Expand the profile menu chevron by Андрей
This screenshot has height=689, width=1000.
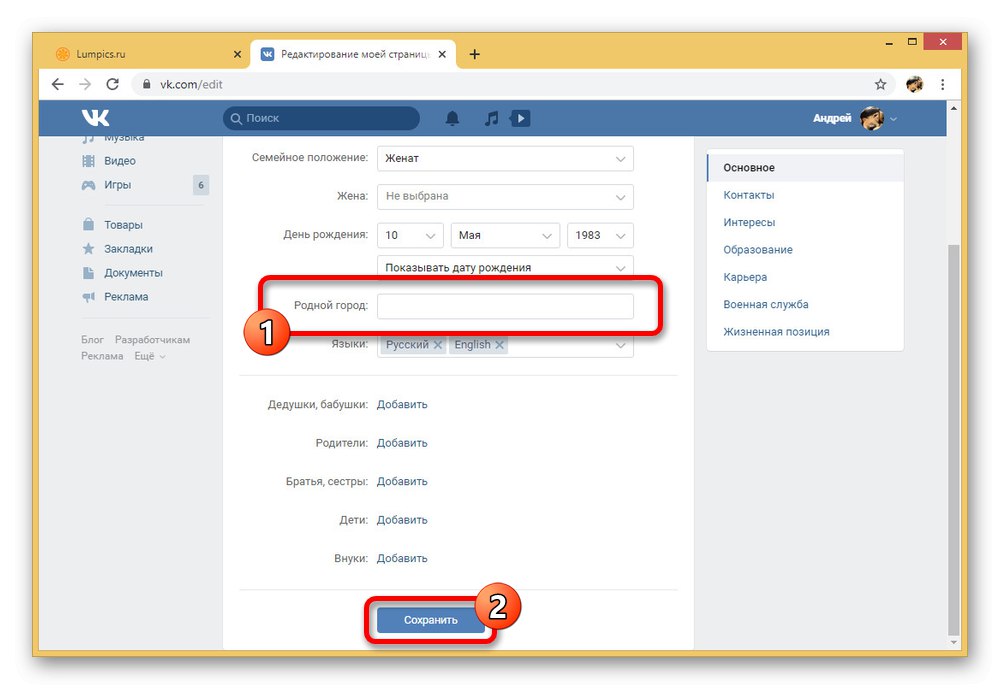893,119
